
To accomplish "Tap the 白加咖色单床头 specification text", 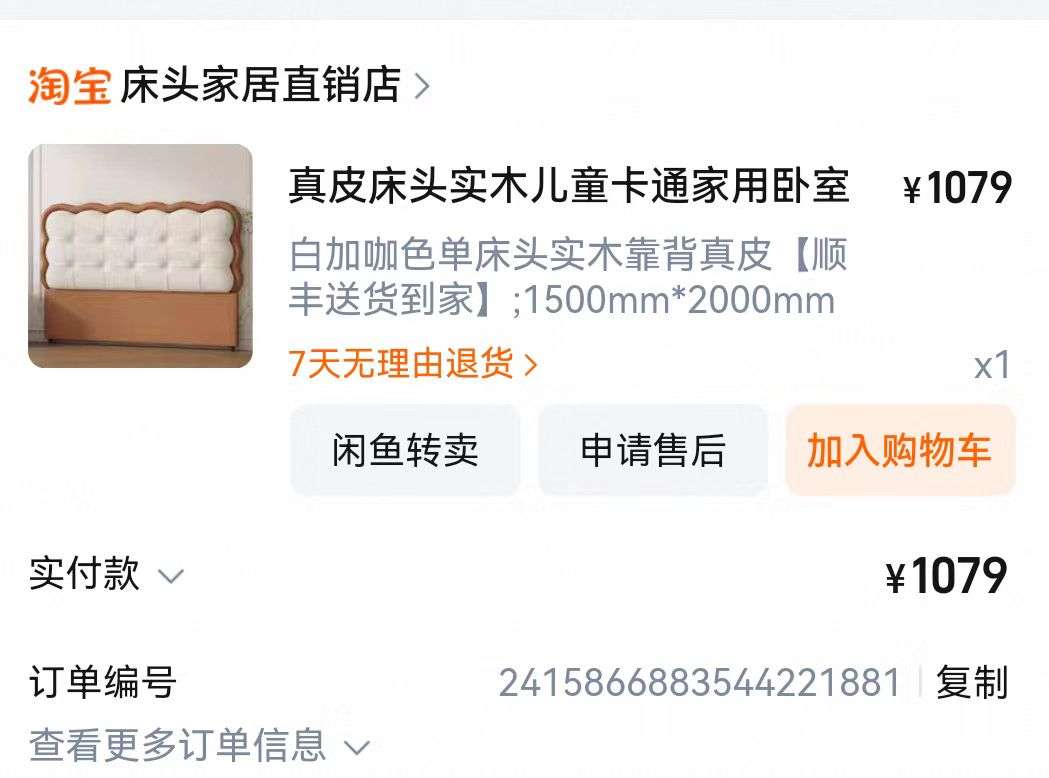I will (568, 276).
